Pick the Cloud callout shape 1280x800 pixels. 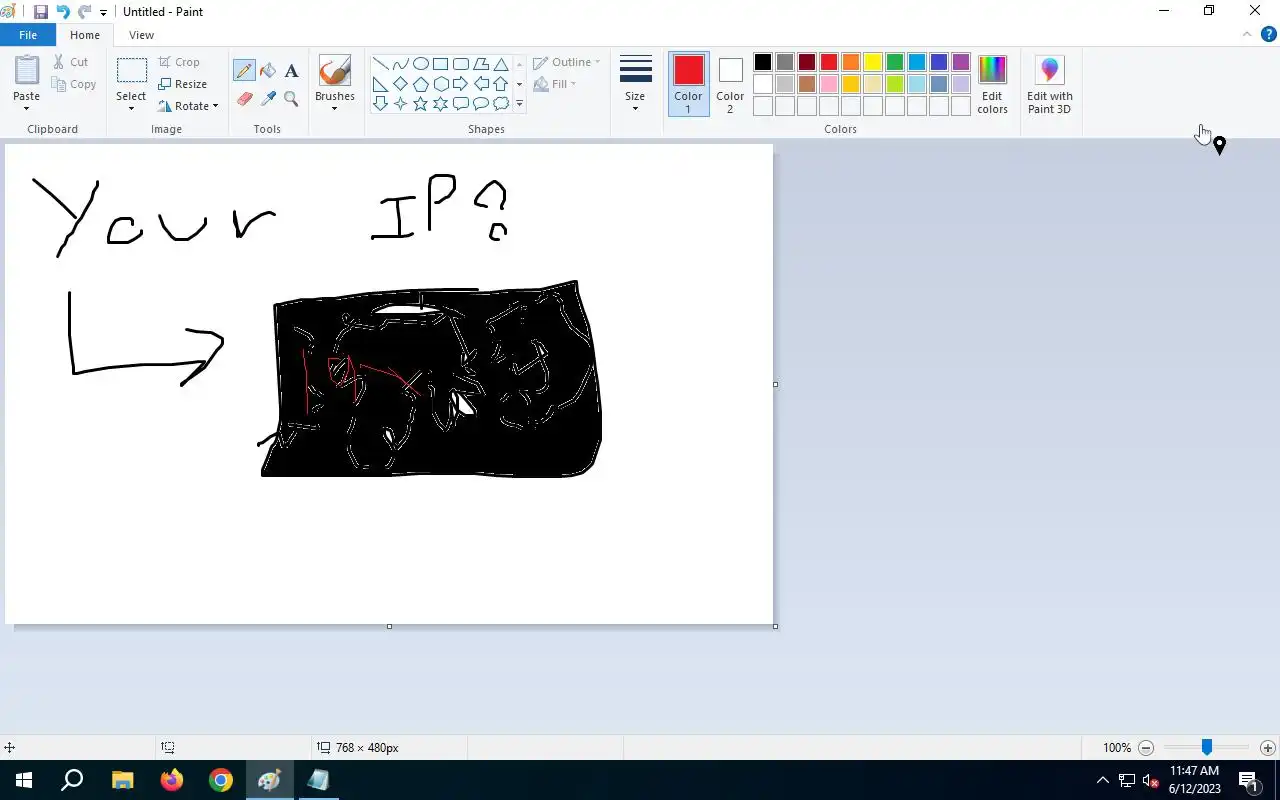click(x=500, y=104)
